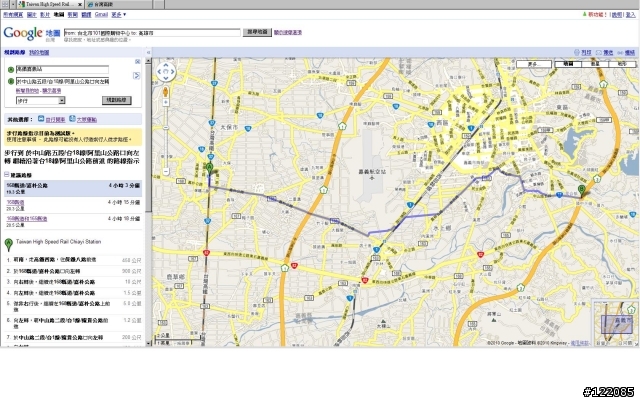The width and height of the screenshot is (640, 400).
Task: Click direction step 7 with 200 公尺
Action: 73,338
